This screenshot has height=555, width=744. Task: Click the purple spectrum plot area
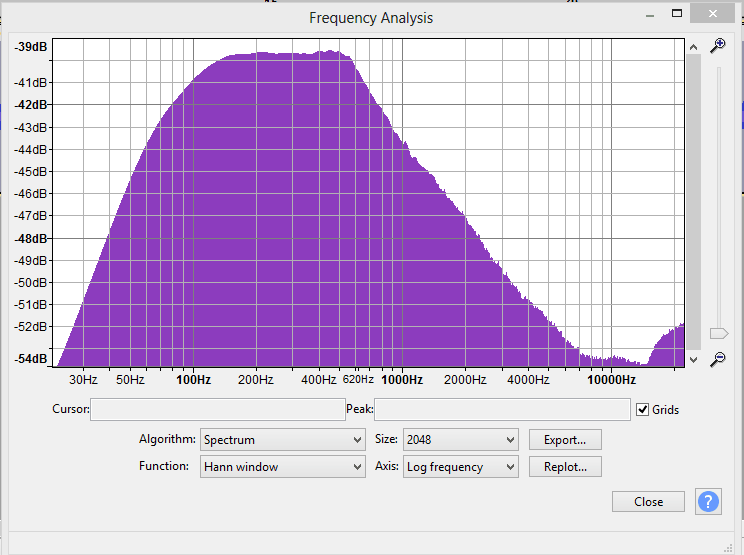368,203
